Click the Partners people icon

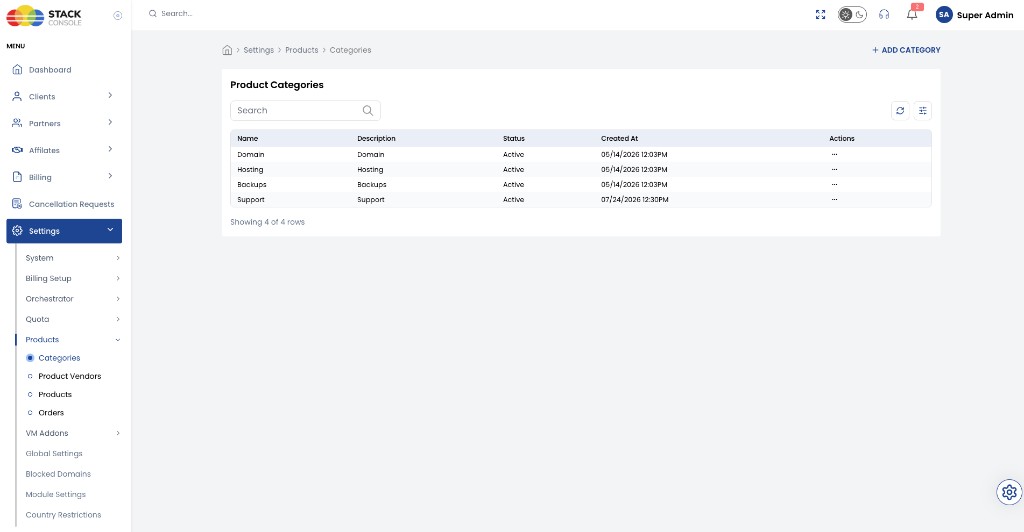coord(18,123)
